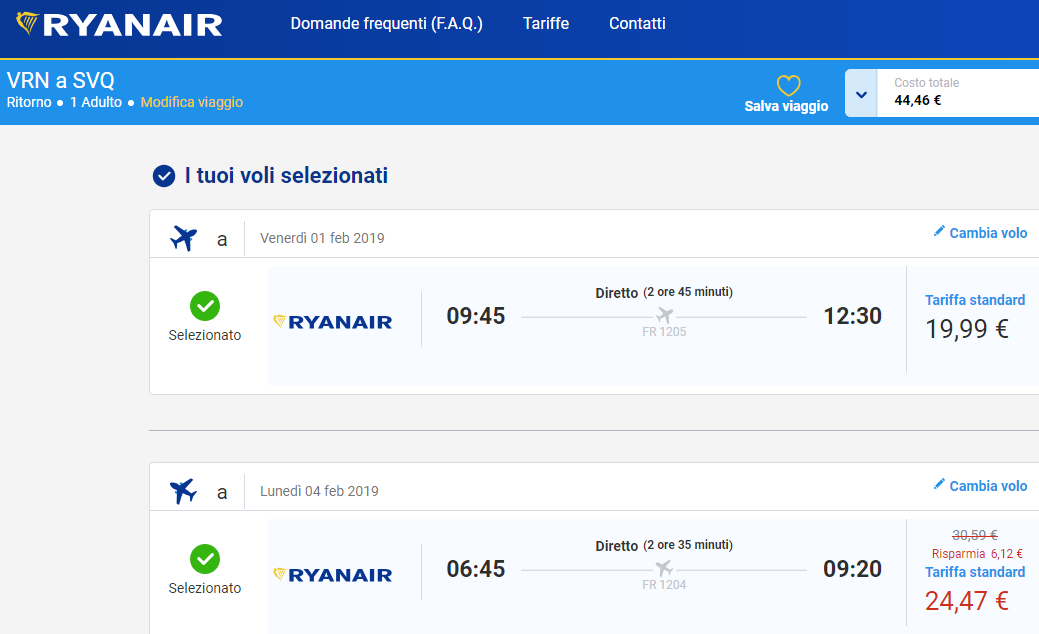Image resolution: width=1039 pixels, height=634 pixels.
Task: Open the Tariffe menu item
Action: (x=545, y=24)
